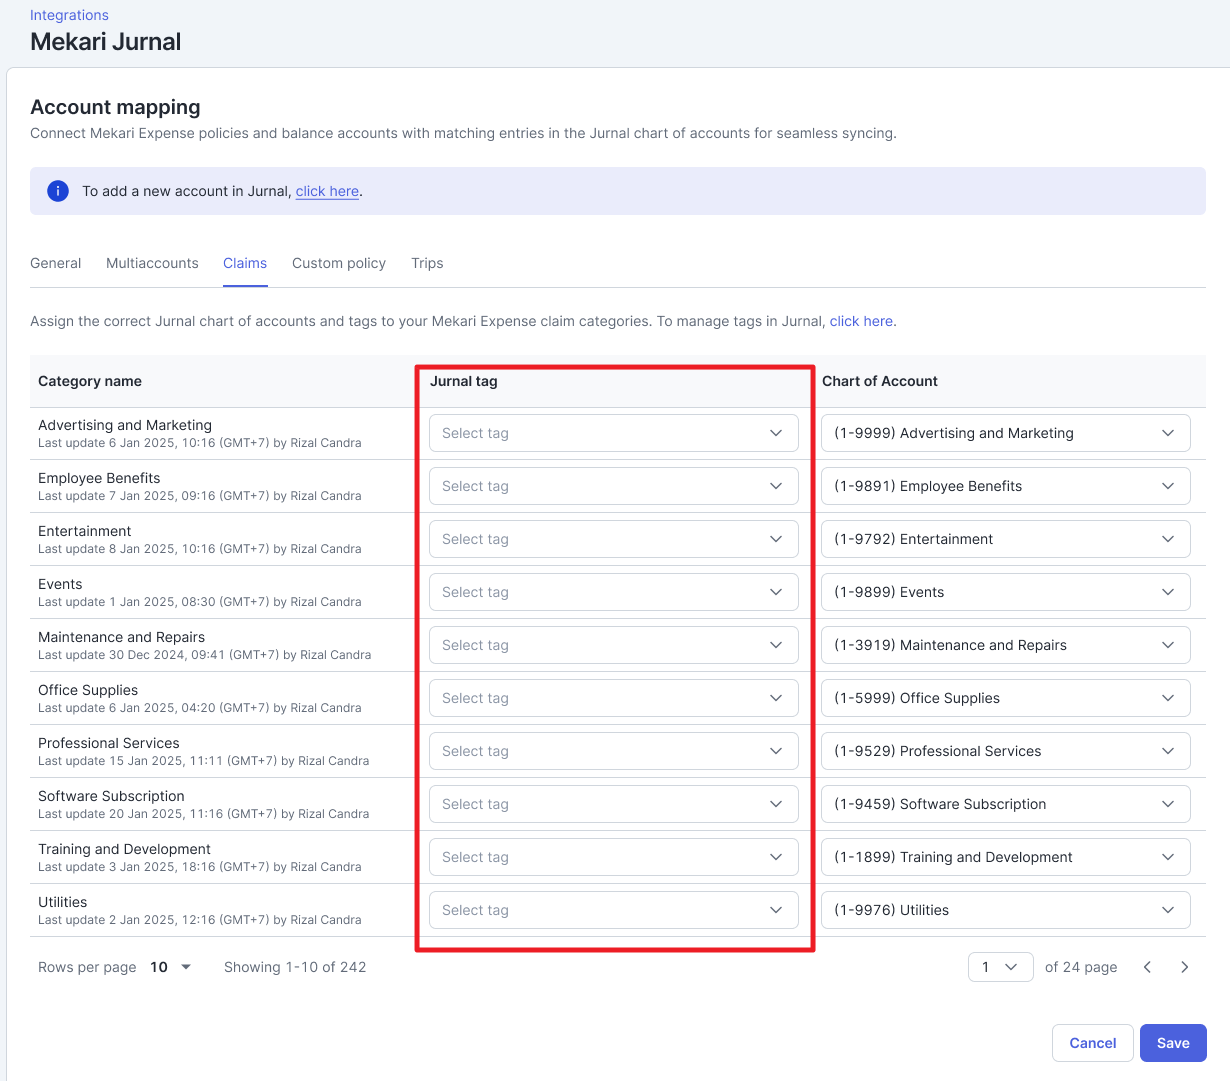Change Chart of Account for Events
This screenshot has height=1081, width=1230.
1006,592
